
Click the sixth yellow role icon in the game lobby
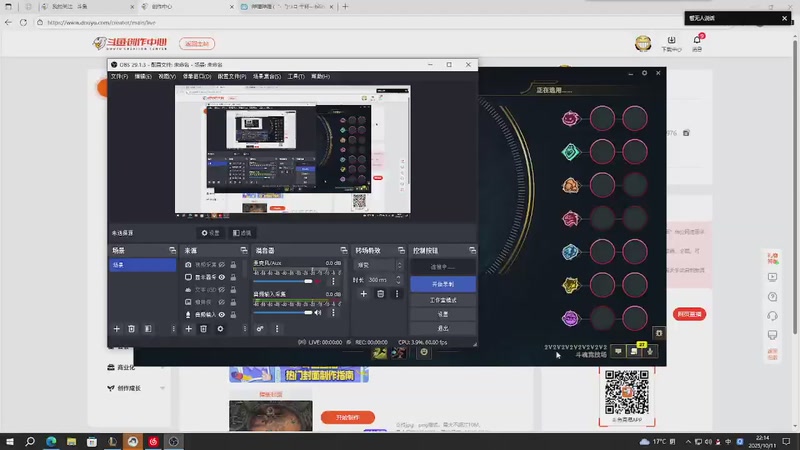click(570, 285)
